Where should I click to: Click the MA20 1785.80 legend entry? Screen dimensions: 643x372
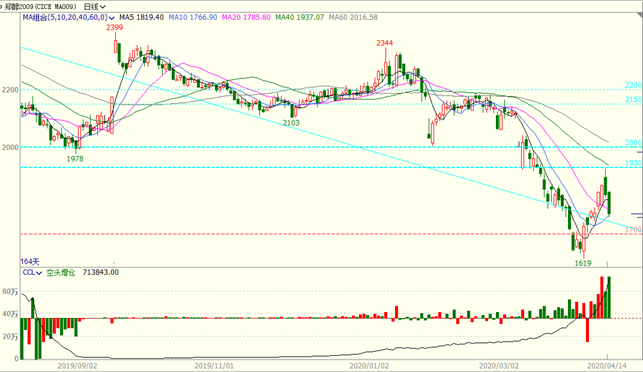coord(246,17)
